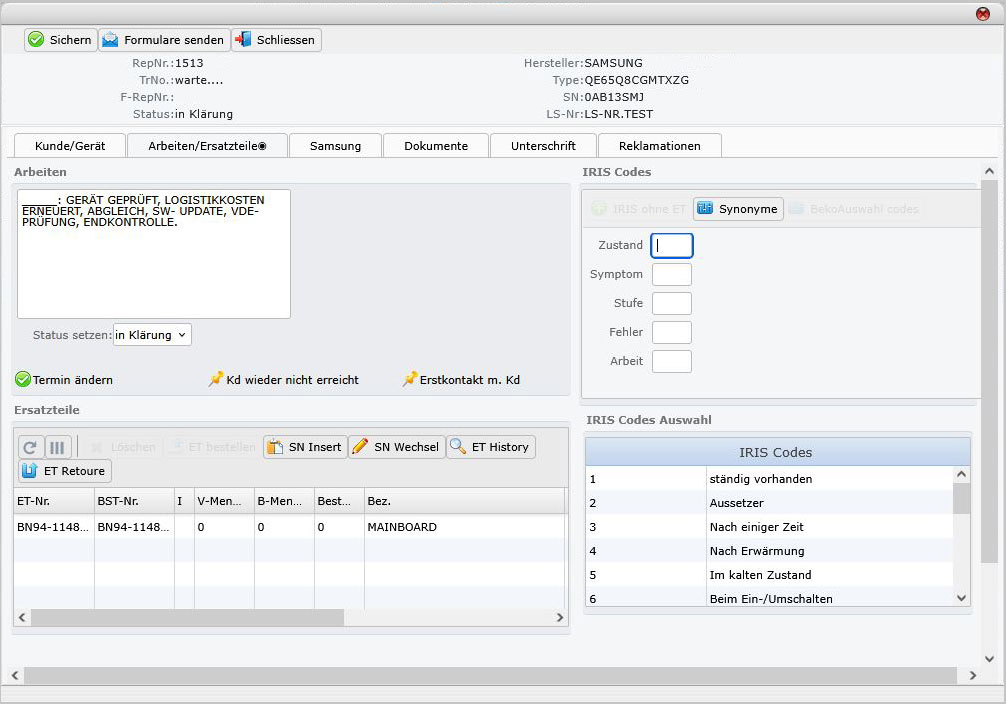Click into the Stufe code field

pyautogui.click(x=672, y=303)
